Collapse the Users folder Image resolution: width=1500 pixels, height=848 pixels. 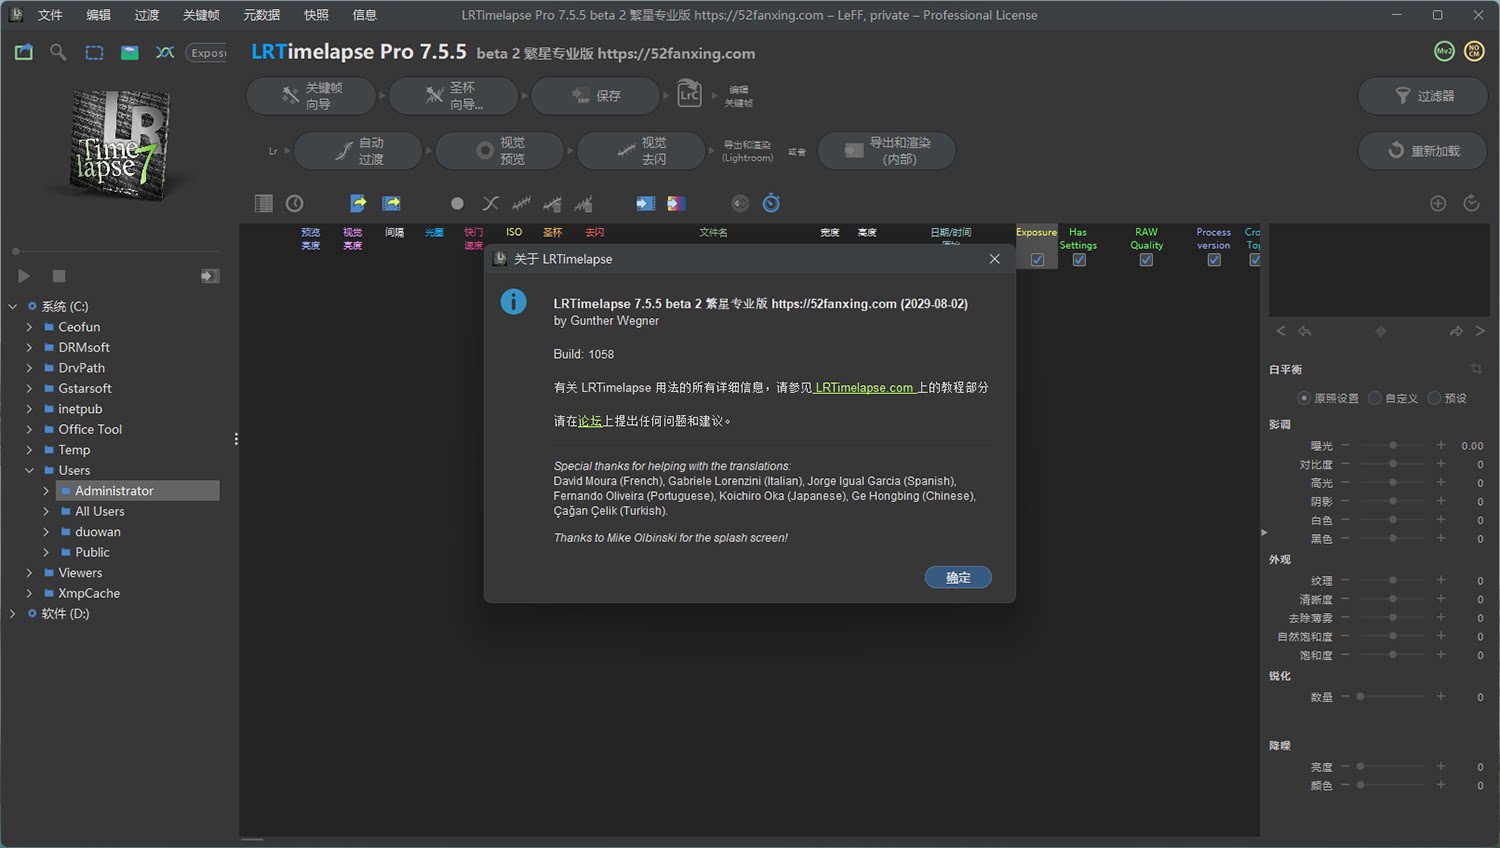click(29, 470)
